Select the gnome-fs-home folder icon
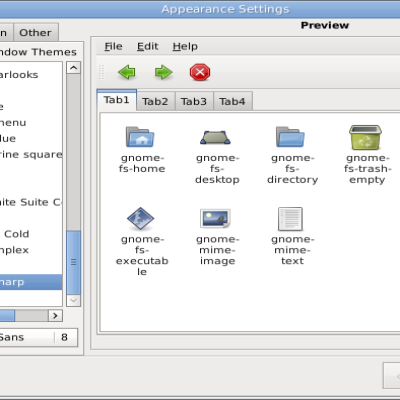Image resolution: width=400 pixels, height=400 pixels. [x=140, y=137]
